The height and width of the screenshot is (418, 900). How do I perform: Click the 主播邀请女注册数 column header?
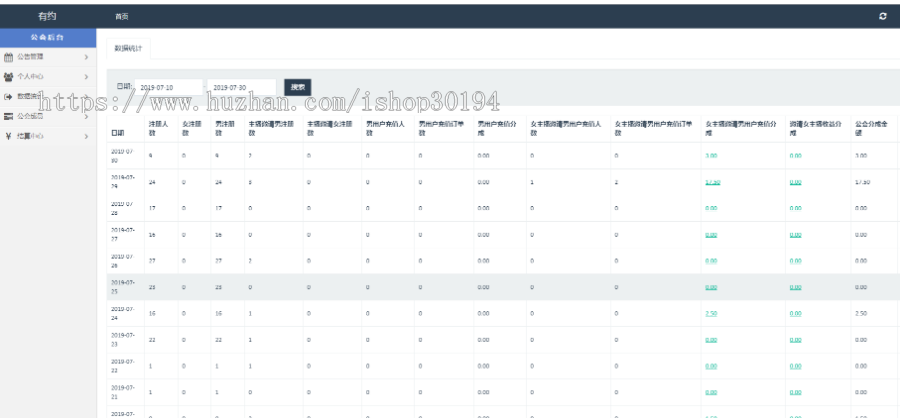pyautogui.click(x=330, y=128)
